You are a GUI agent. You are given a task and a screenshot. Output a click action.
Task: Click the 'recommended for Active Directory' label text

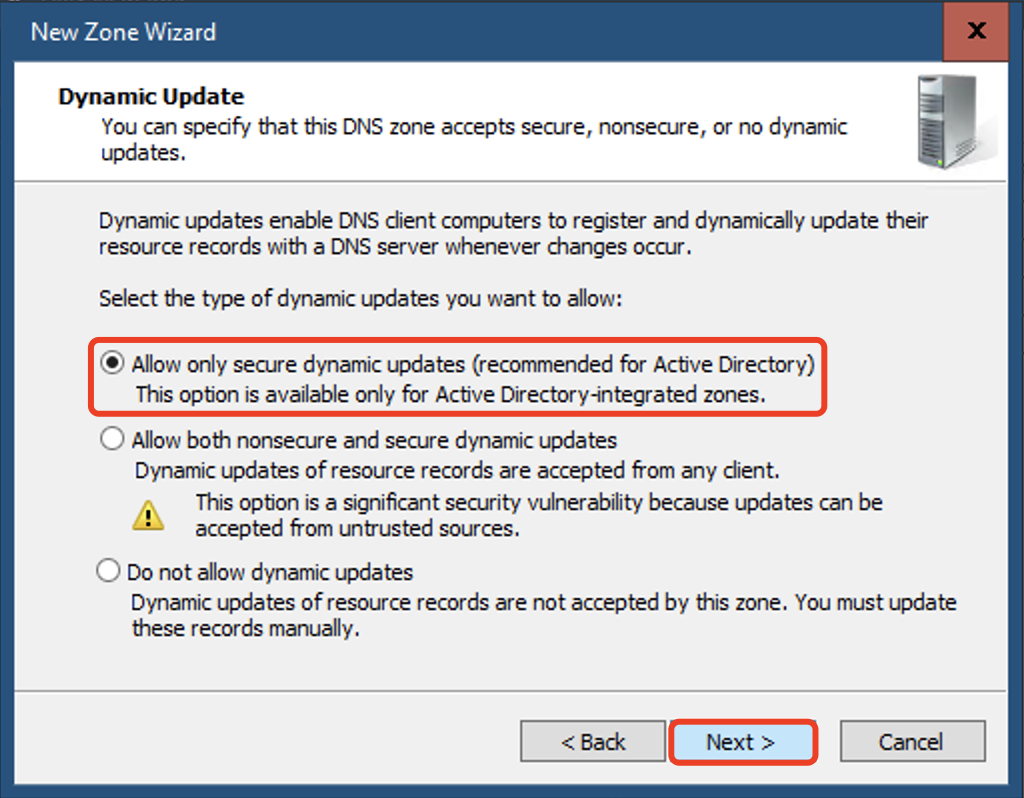click(644, 364)
